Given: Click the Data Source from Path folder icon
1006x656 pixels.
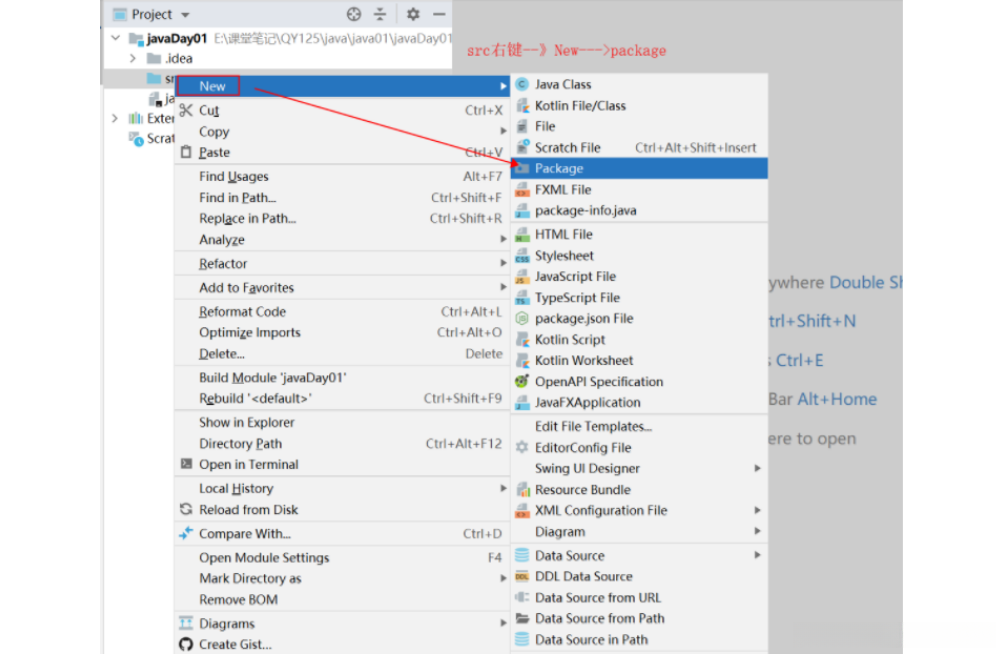Looking at the screenshot, I should (x=522, y=618).
